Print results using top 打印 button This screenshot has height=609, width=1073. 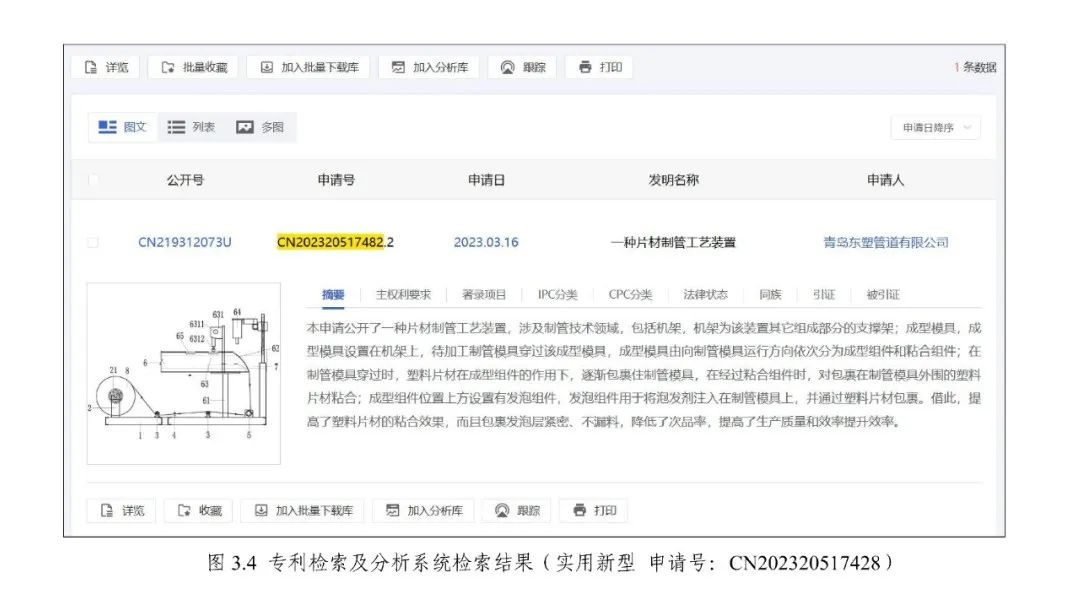coord(599,67)
